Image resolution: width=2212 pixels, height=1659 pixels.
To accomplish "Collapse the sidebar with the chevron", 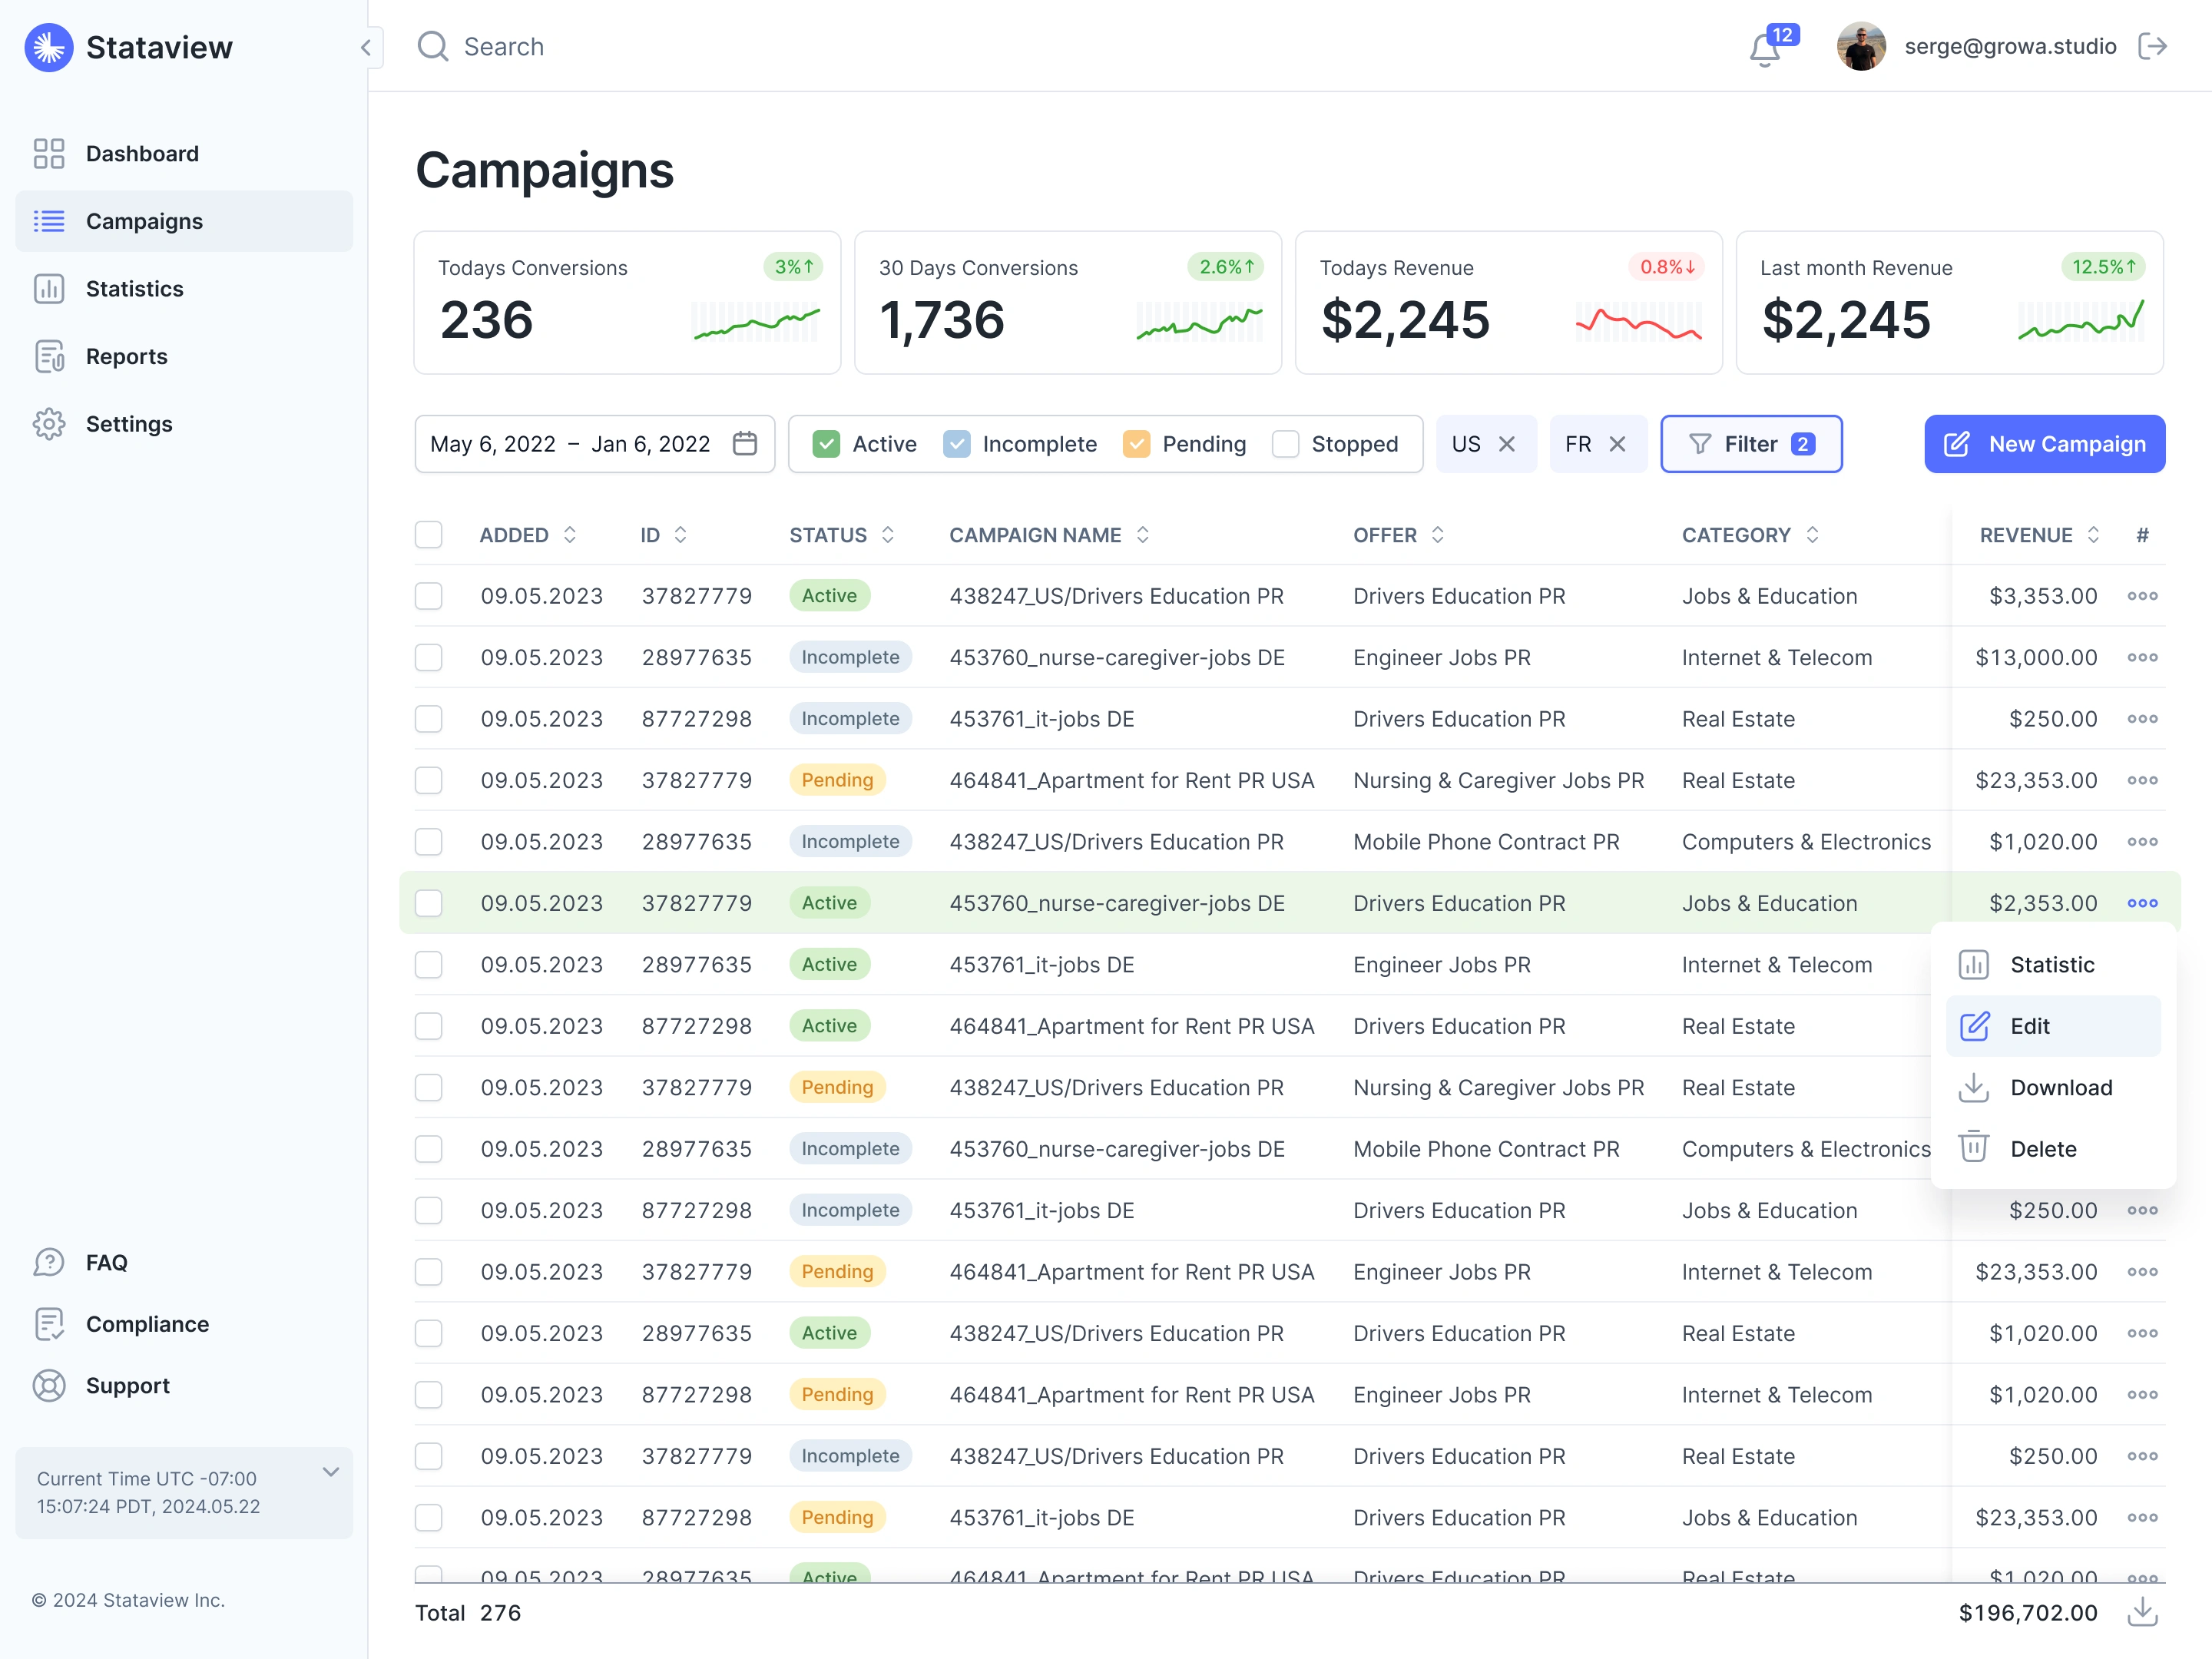I will pyautogui.click(x=366, y=47).
